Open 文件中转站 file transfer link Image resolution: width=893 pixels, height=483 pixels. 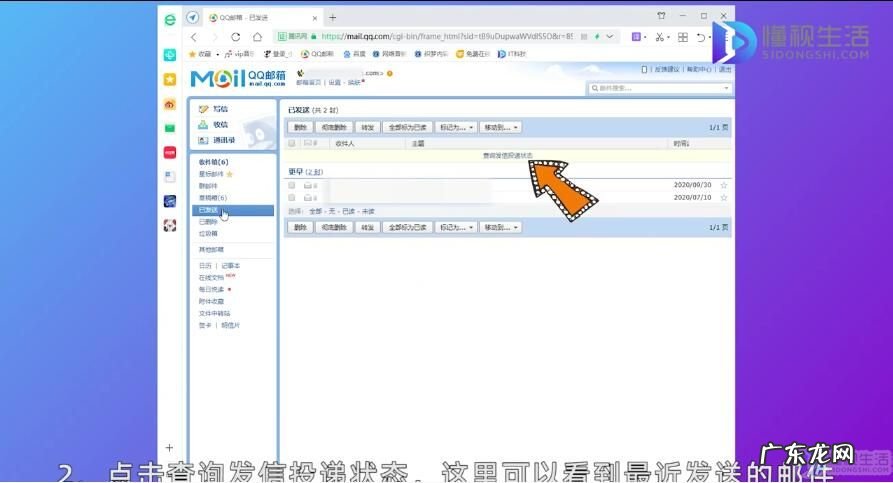[x=214, y=313]
